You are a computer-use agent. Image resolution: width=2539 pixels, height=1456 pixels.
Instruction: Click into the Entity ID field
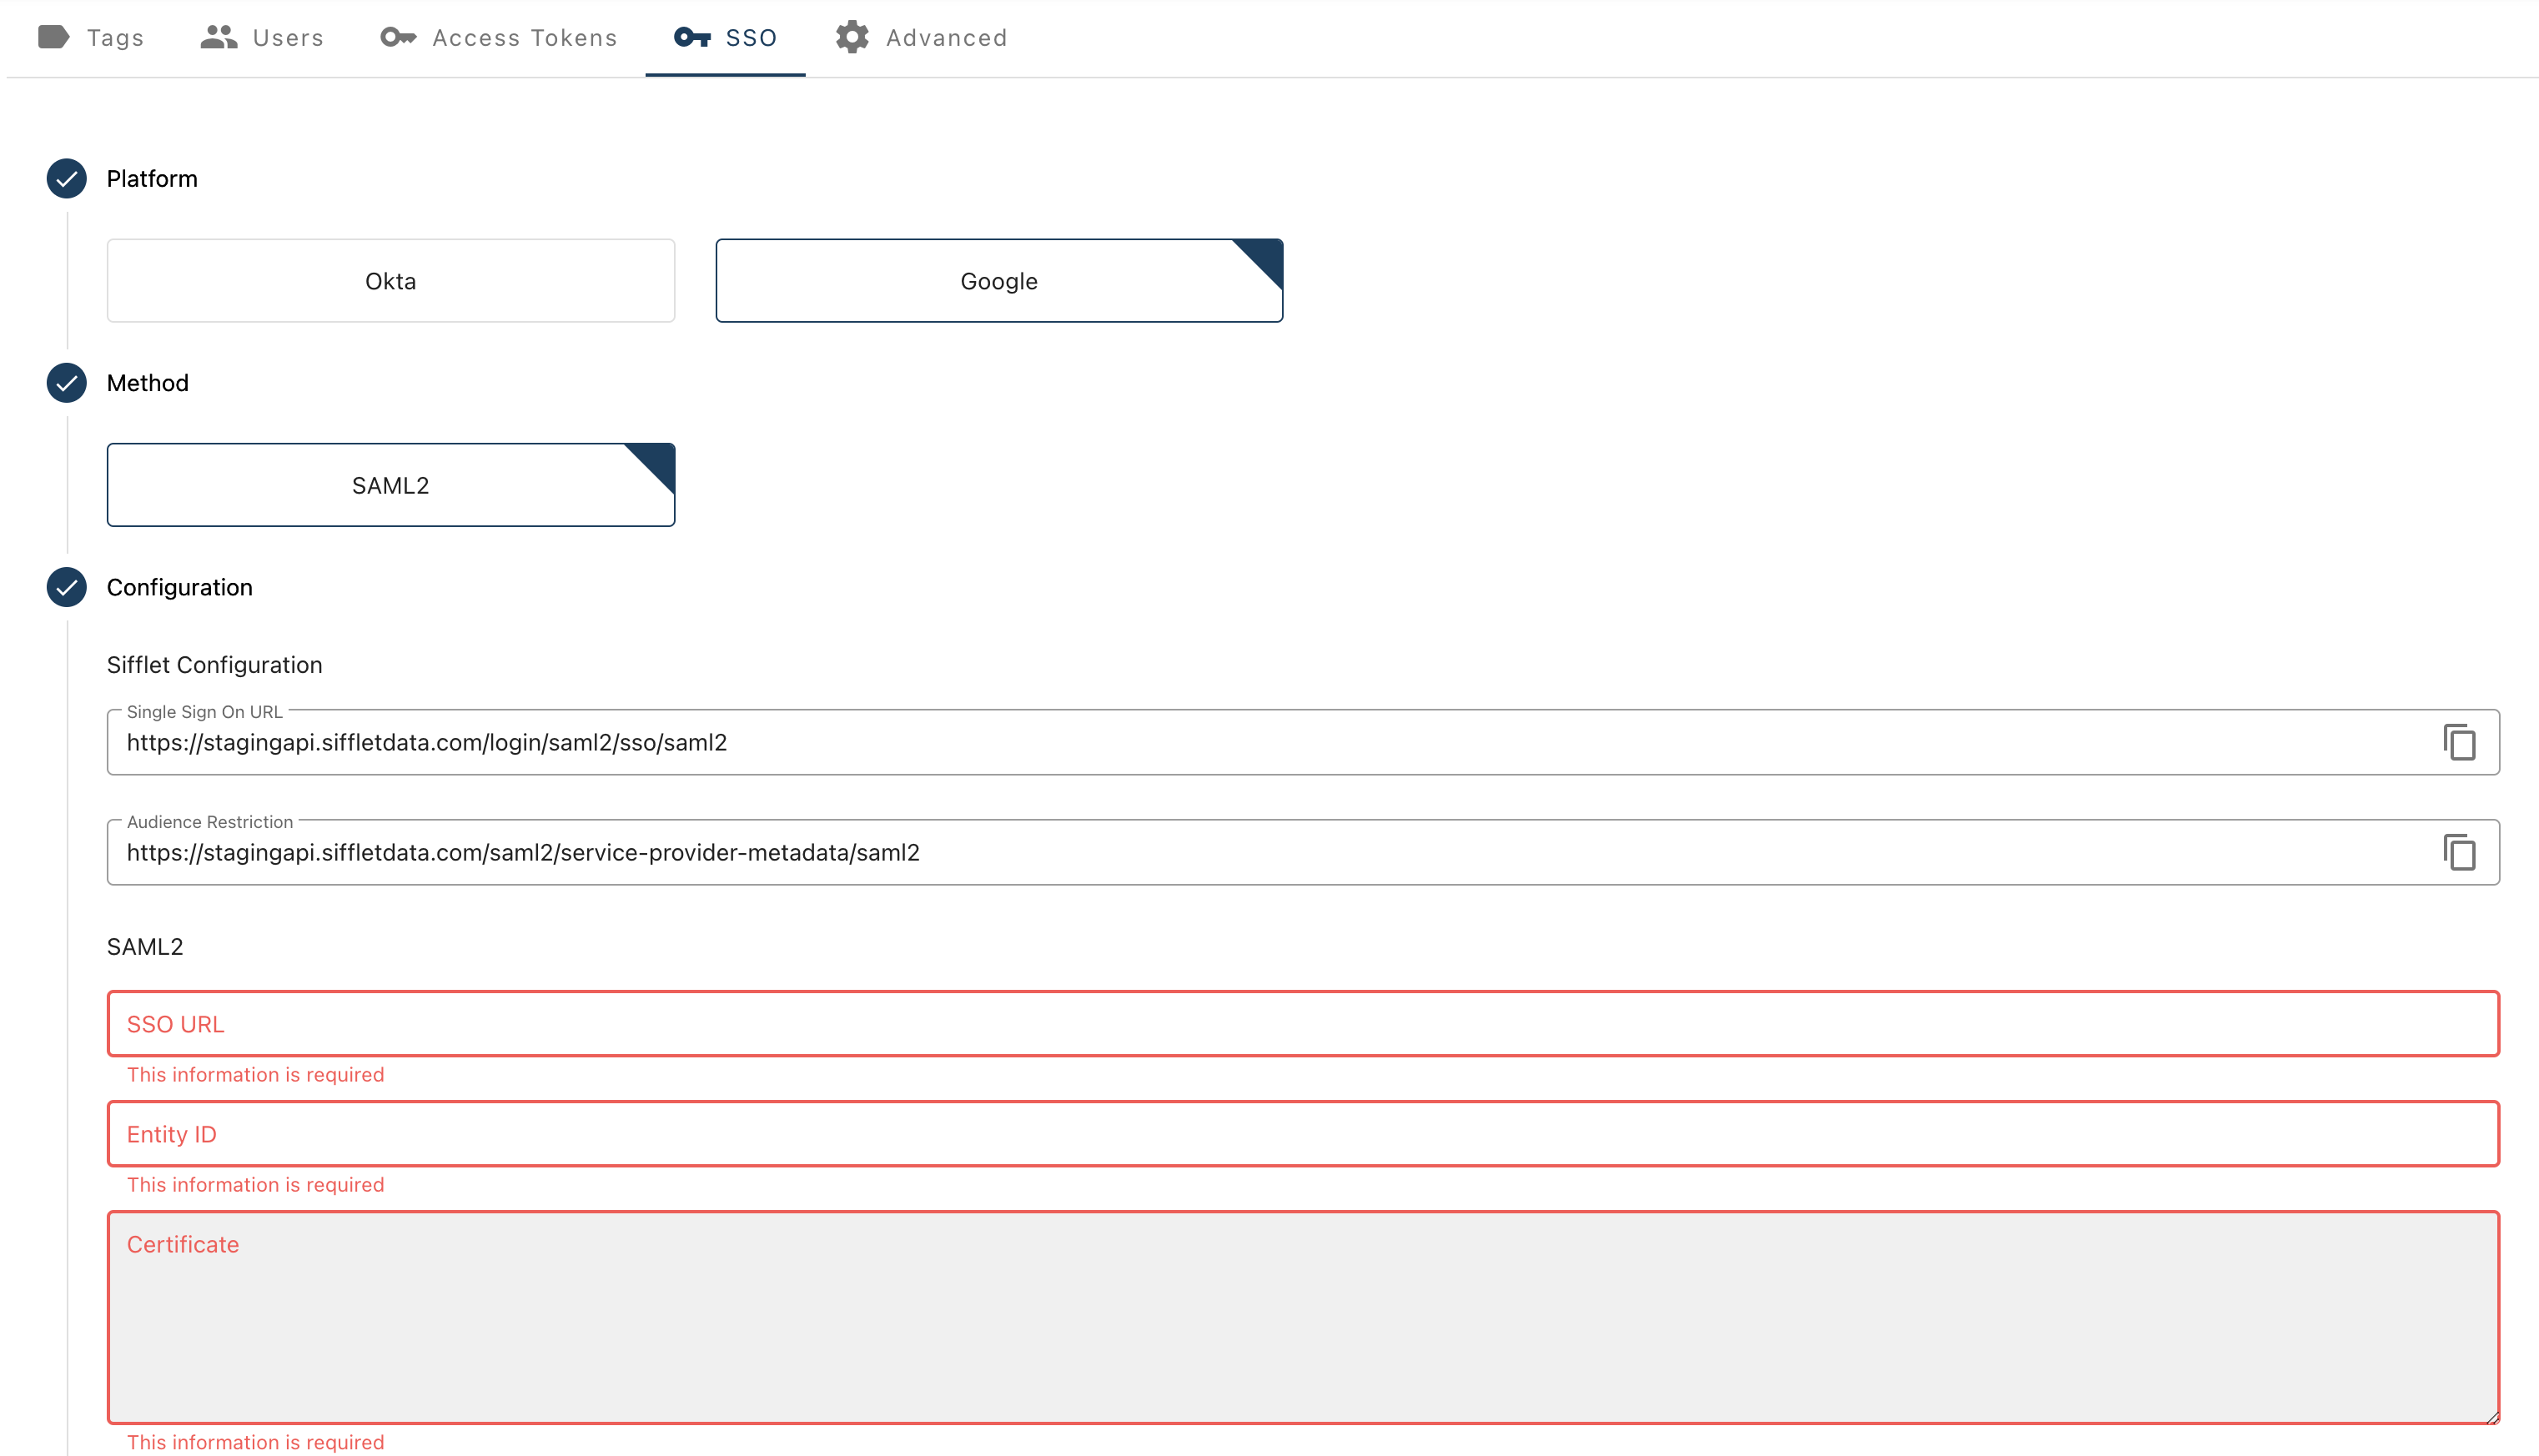[x=1302, y=1134]
